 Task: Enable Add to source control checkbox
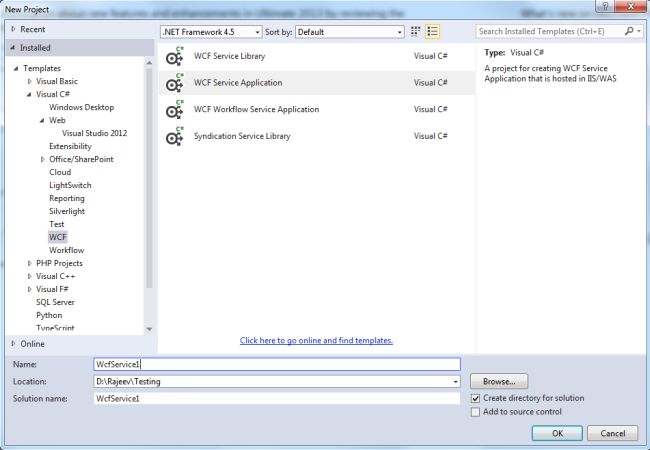[475, 412]
